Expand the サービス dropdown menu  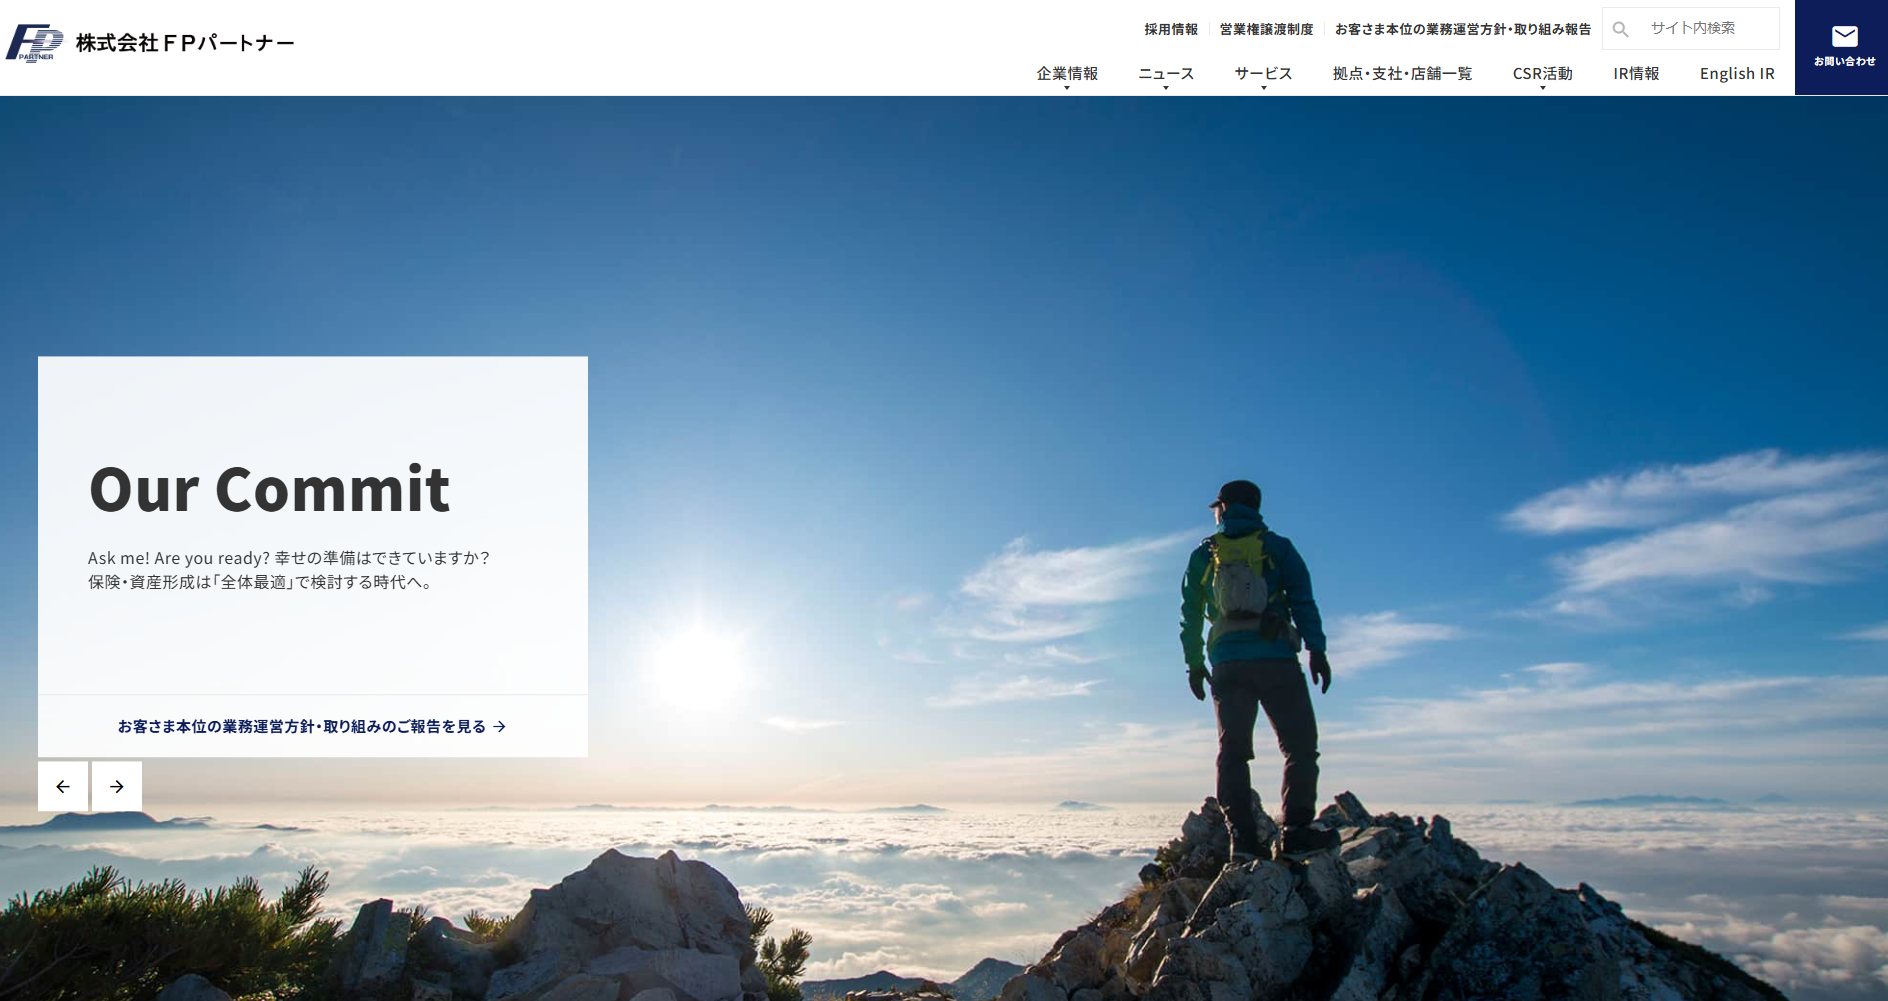pos(1263,74)
